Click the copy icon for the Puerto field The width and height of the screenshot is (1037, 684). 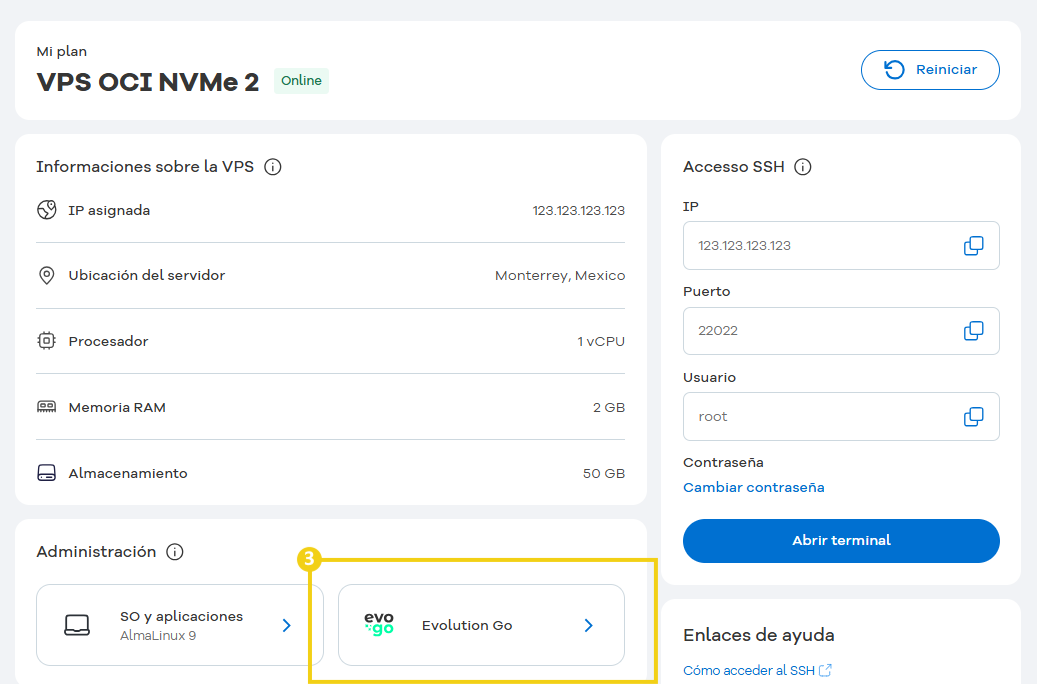[x=972, y=331]
